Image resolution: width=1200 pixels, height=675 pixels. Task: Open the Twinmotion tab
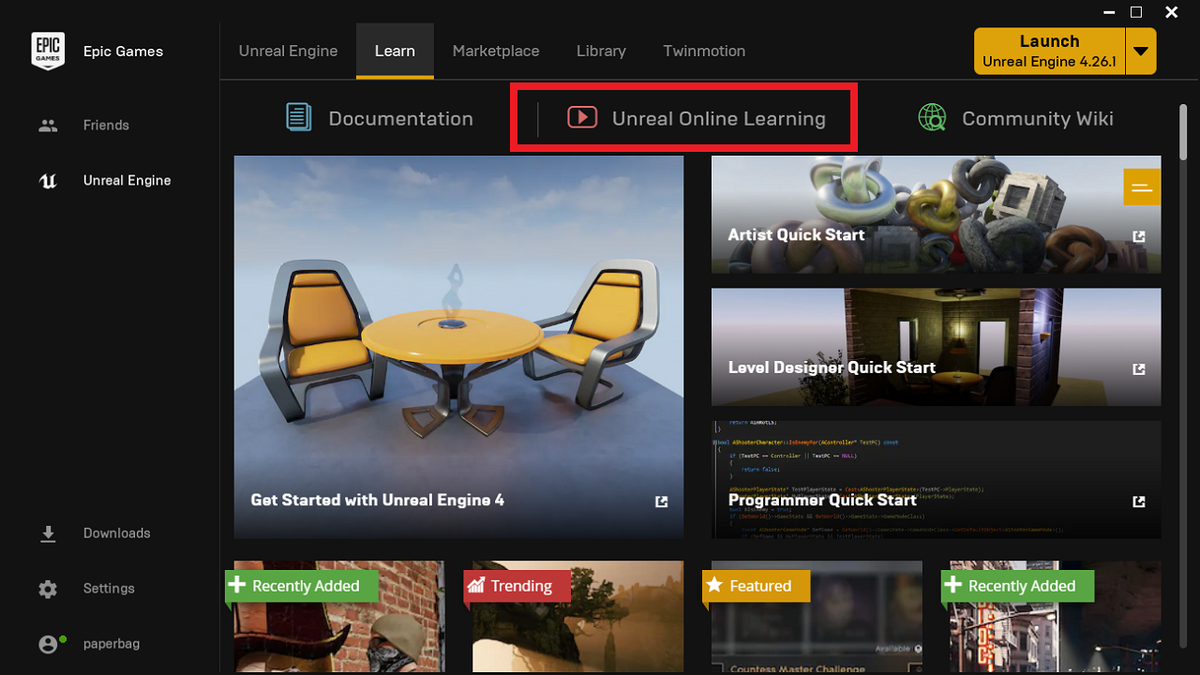pyautogui.click(x=704, y=51)
